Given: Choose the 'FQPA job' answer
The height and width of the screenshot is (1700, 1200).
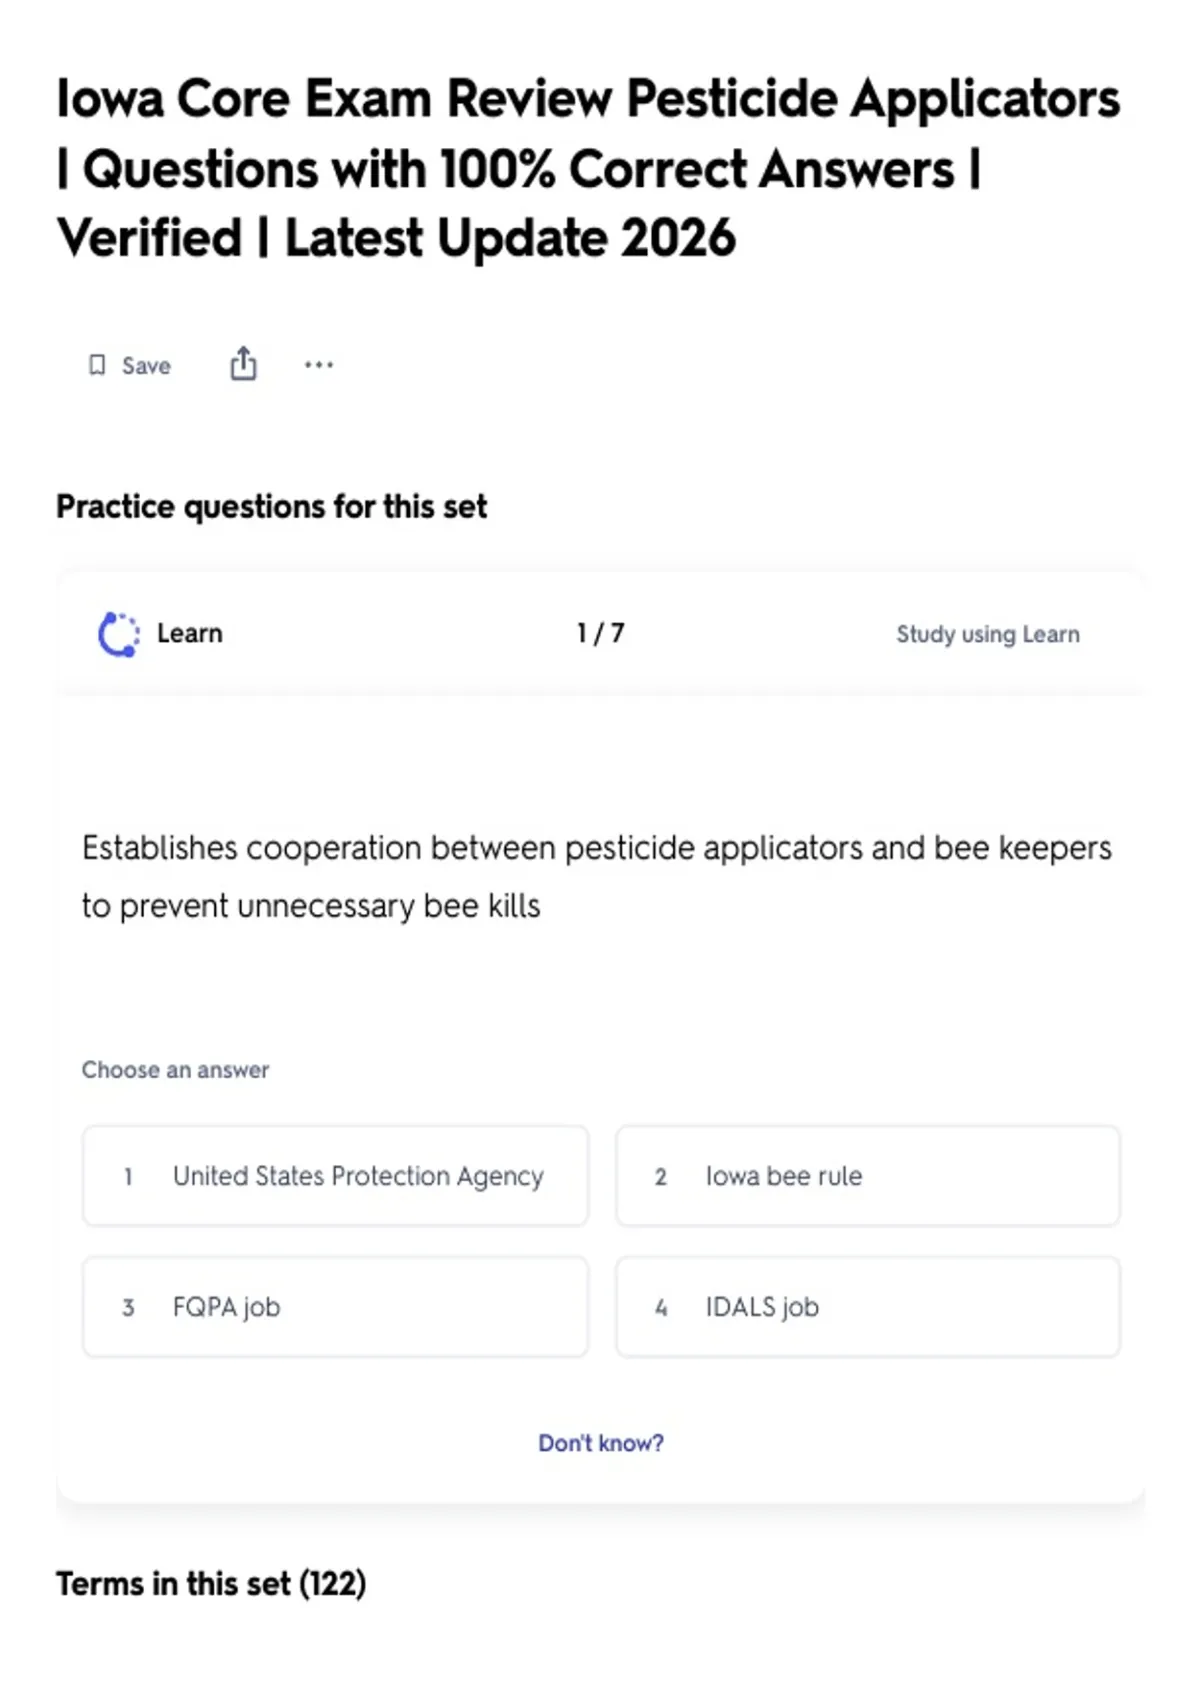Looking at the screenshot, I should [x=335, y=1307].
